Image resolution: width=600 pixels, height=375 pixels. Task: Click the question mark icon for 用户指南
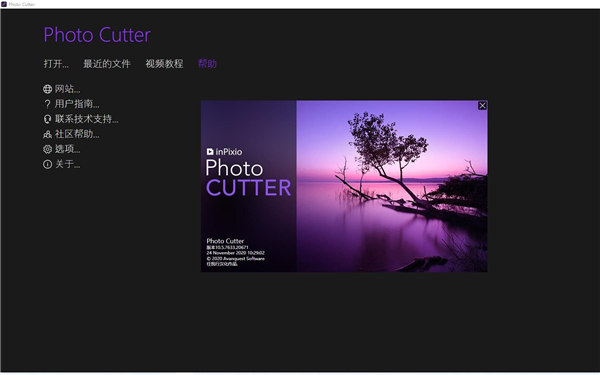click(x=47, y=104)
